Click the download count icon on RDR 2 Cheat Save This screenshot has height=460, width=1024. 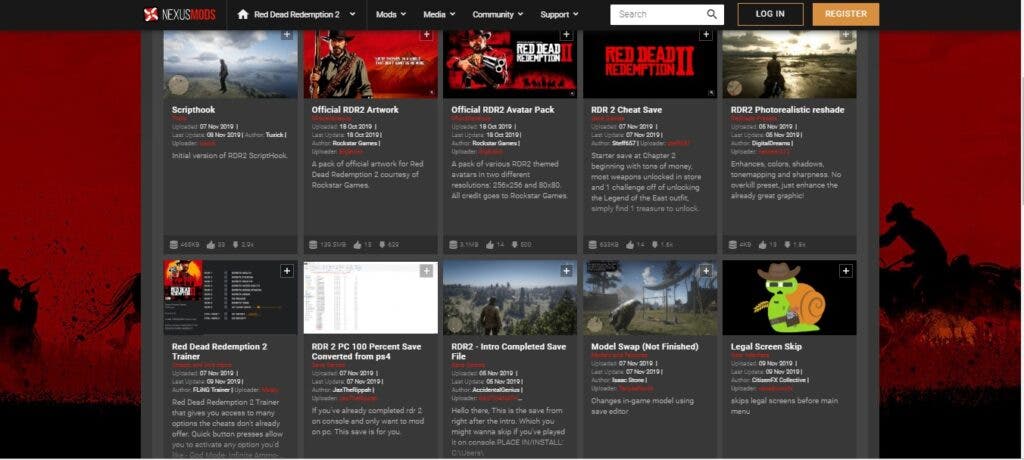coord(653,244)
